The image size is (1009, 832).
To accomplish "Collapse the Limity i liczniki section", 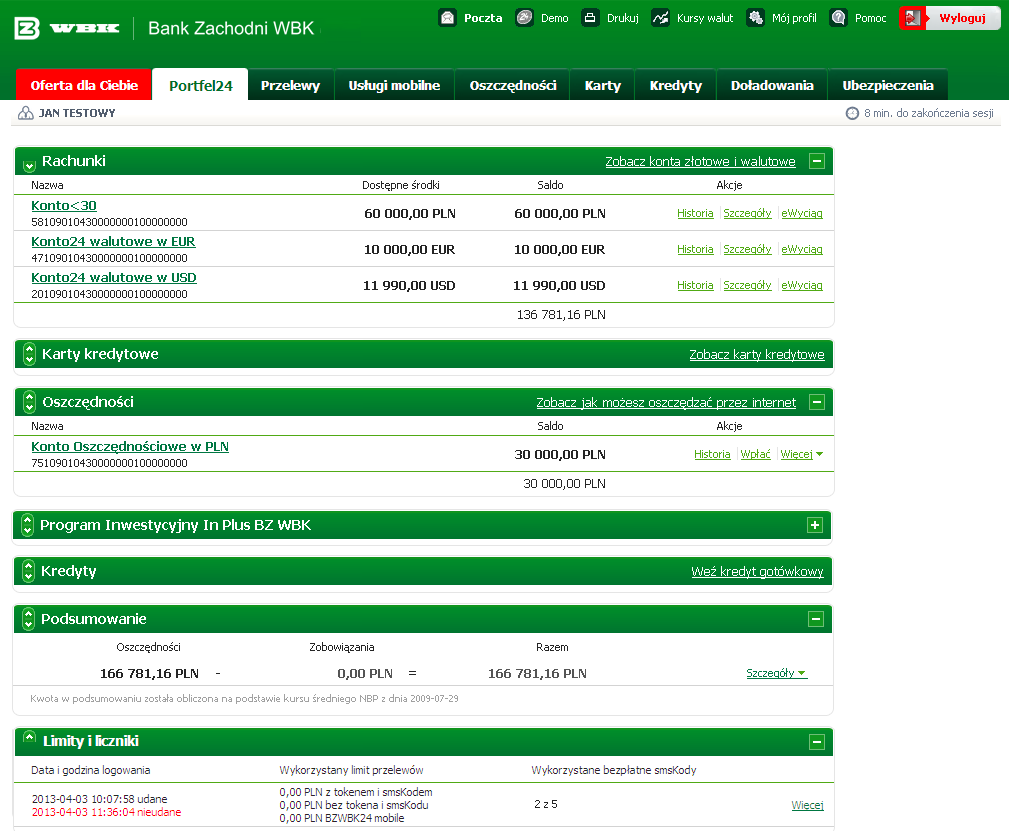I will click(x=817, y=743).
